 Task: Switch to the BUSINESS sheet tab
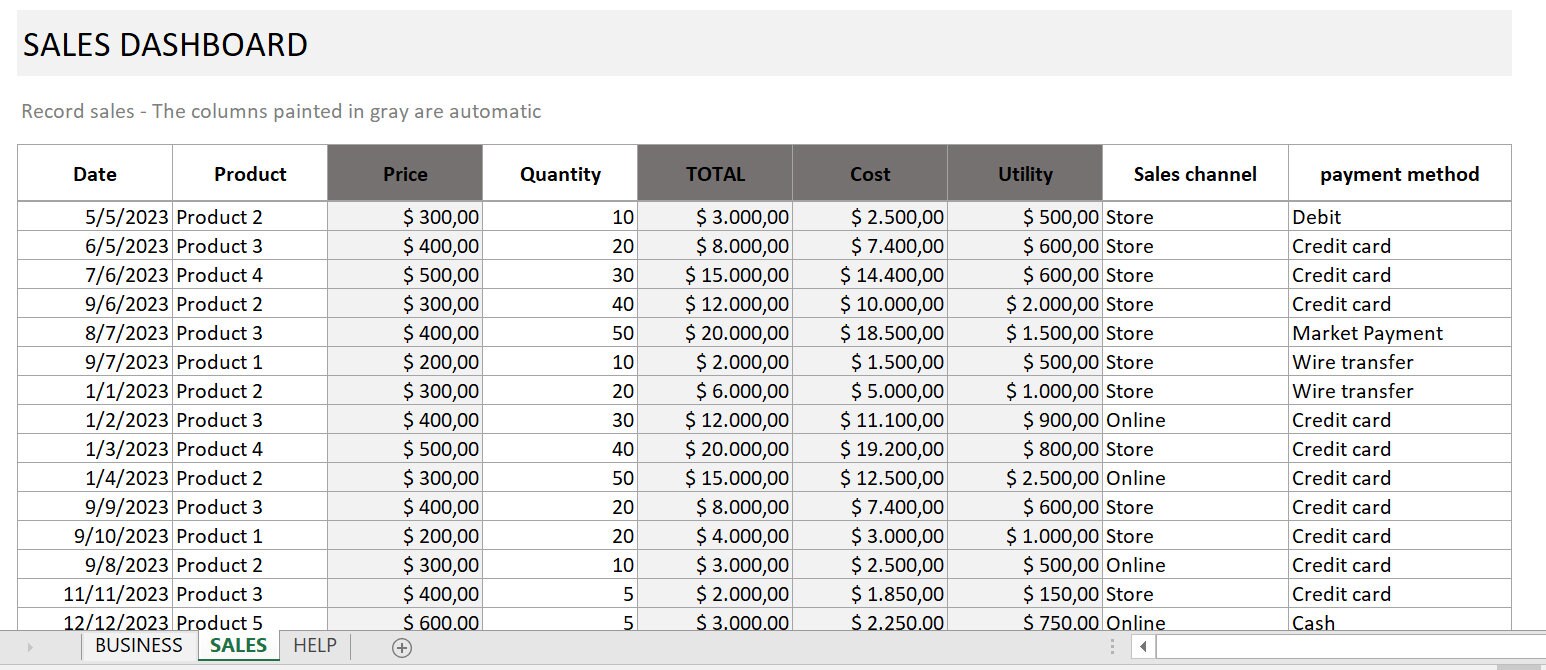[139, 646]
